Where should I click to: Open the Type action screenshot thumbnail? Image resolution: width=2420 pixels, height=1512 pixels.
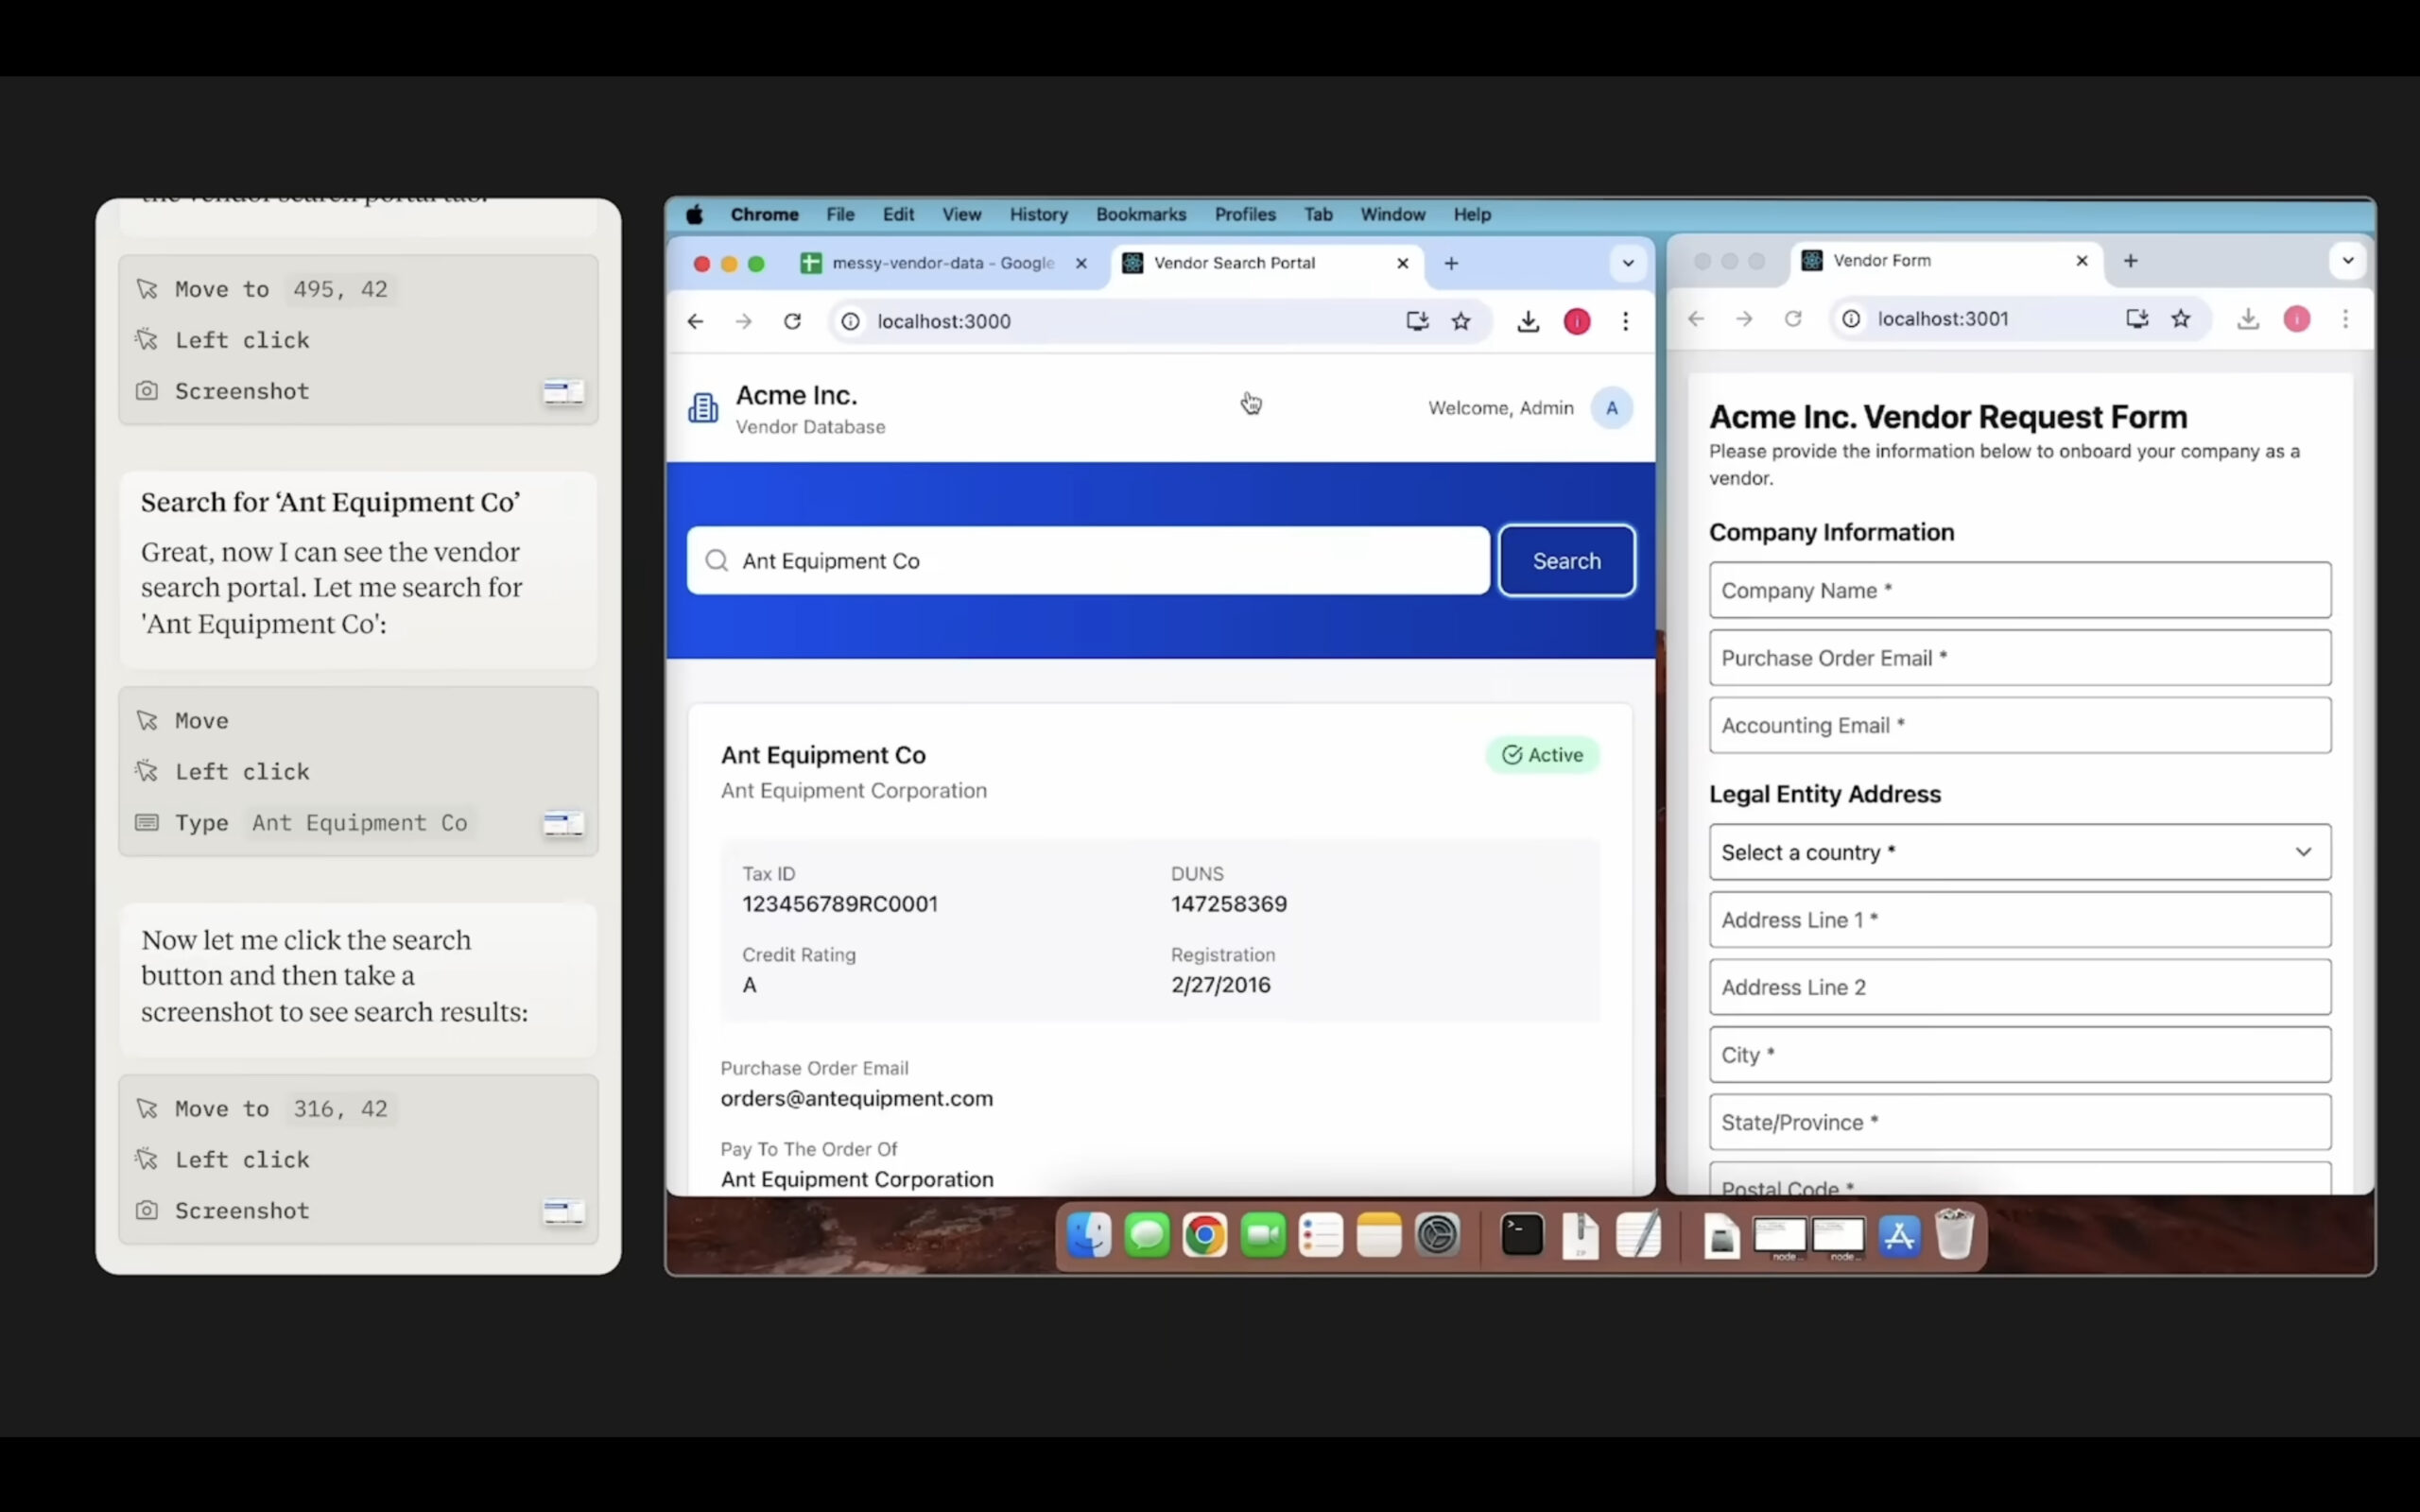(x=563, y=823)
